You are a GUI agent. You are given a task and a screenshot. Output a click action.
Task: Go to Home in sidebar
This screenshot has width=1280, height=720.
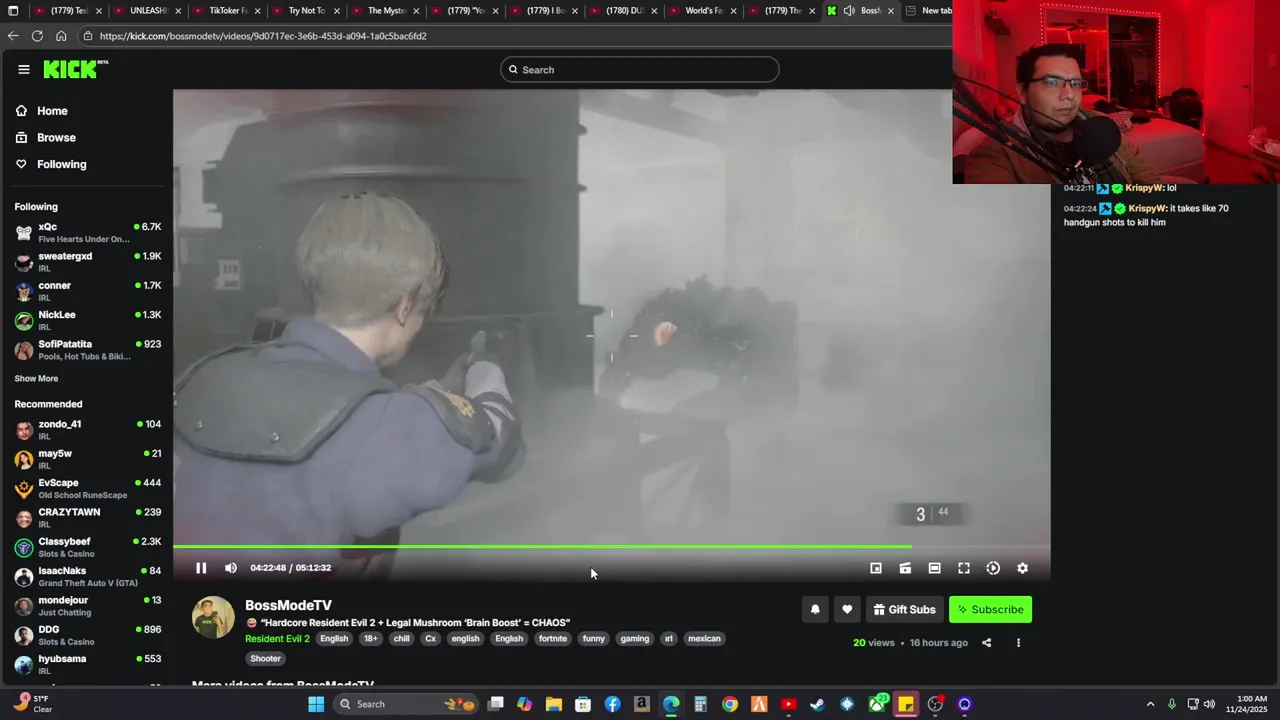coord(52,111)
